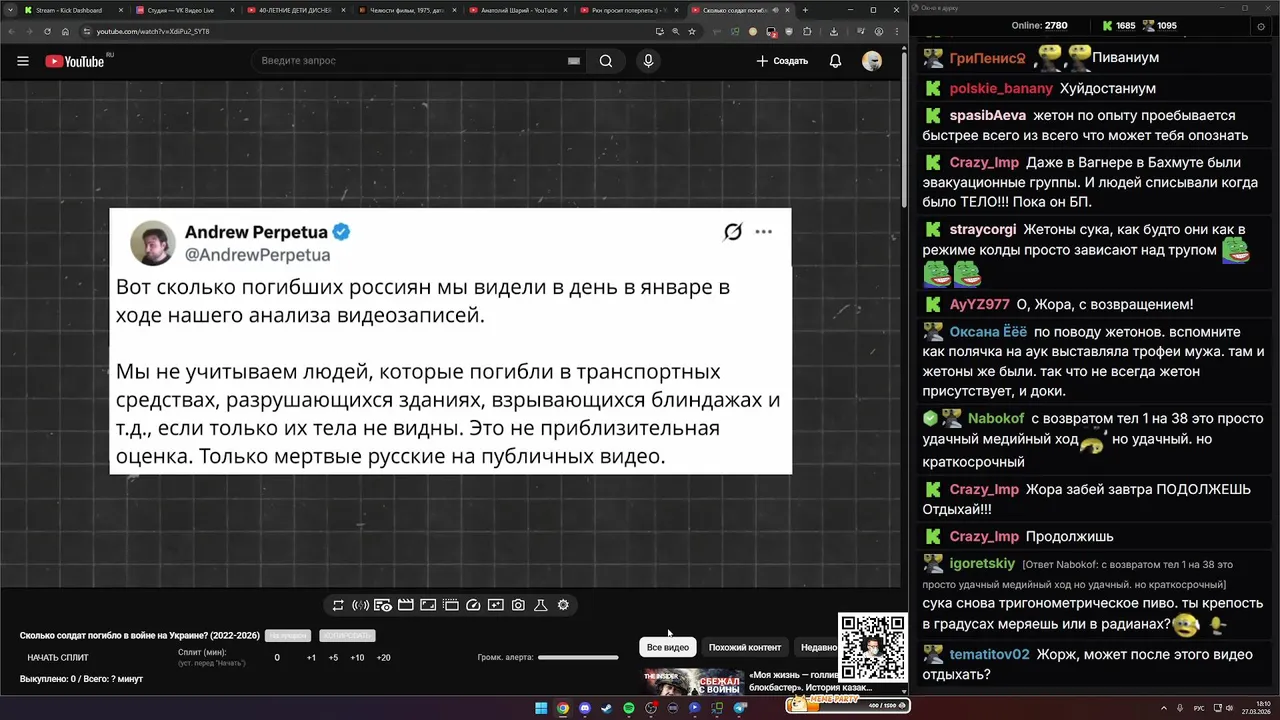Toggle the loop icon in the overlay toolbar
The width and height of the screenshot is (1280, 720).
[338, 605]
